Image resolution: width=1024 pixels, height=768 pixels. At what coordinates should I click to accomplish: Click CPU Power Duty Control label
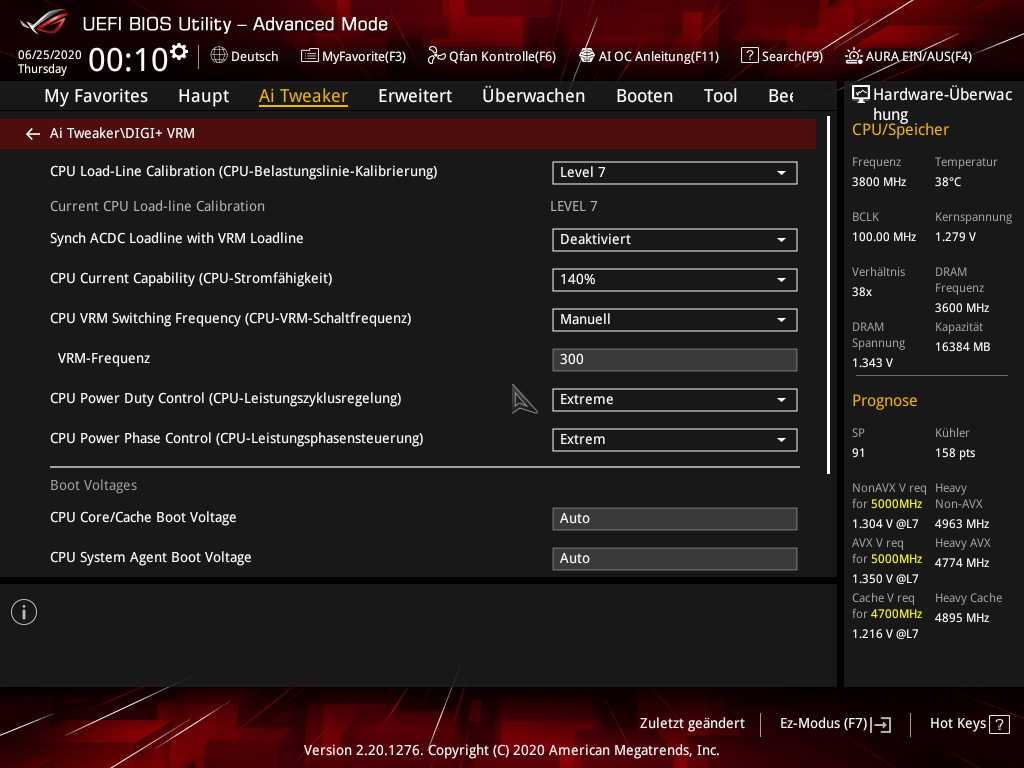pyautogui.click(x=225, y=398)
